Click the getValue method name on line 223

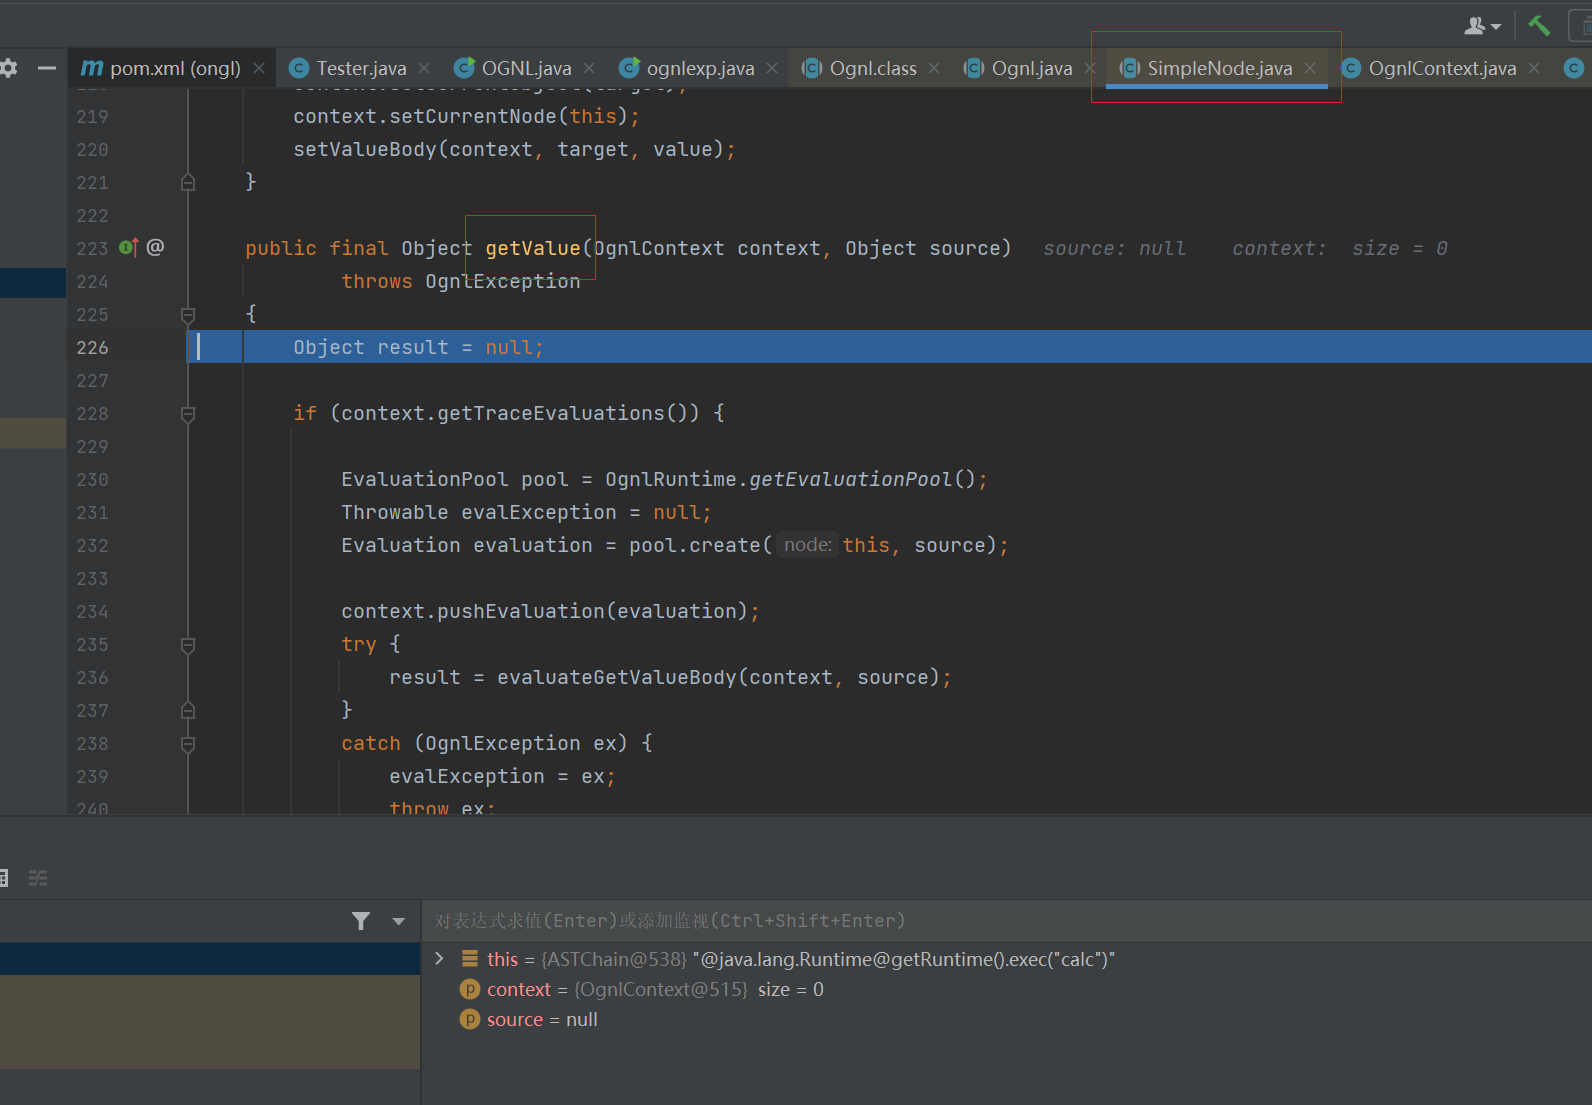(x=532, y=248)
